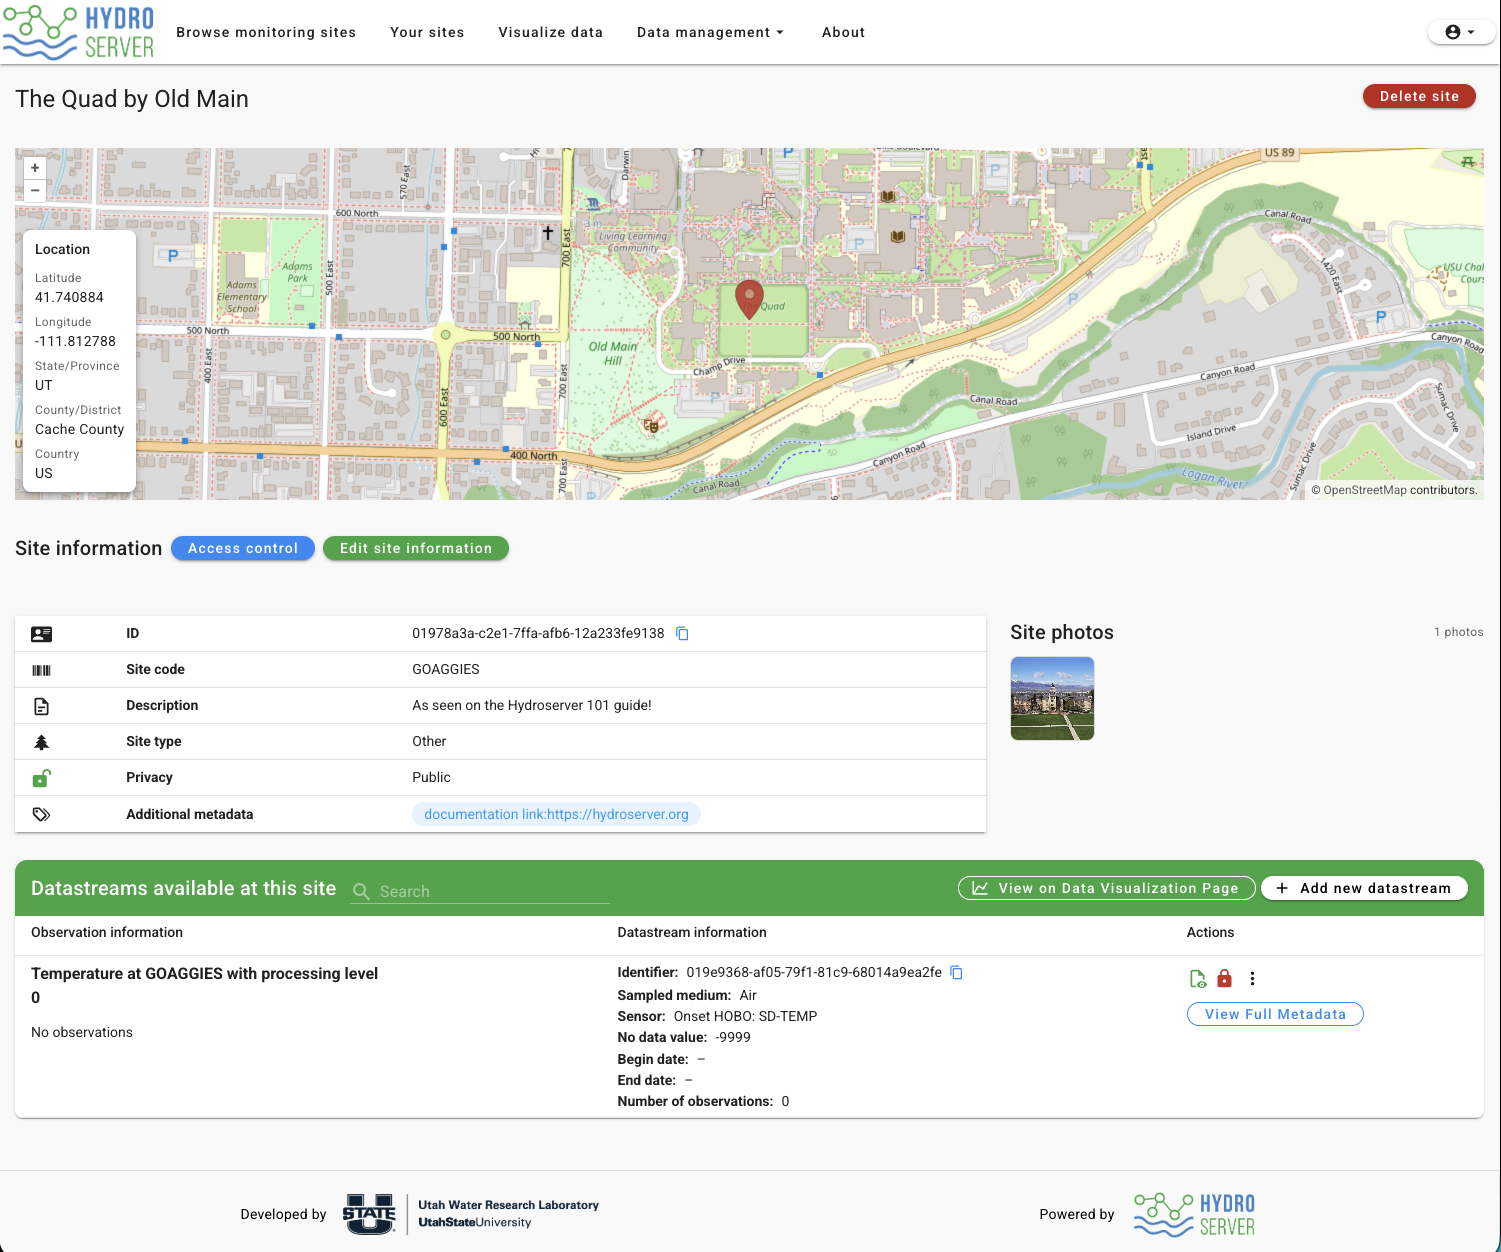1501x1252 pixels.
Task: Click the Delete site button
Action: pyautogui.click(x=1419, y=96)
